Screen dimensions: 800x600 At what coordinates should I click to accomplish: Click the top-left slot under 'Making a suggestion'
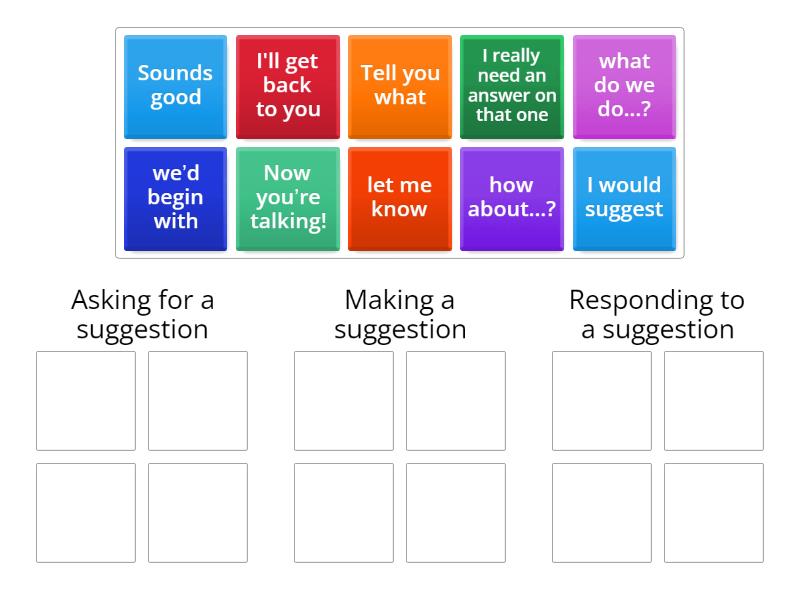tap(345, 400)
